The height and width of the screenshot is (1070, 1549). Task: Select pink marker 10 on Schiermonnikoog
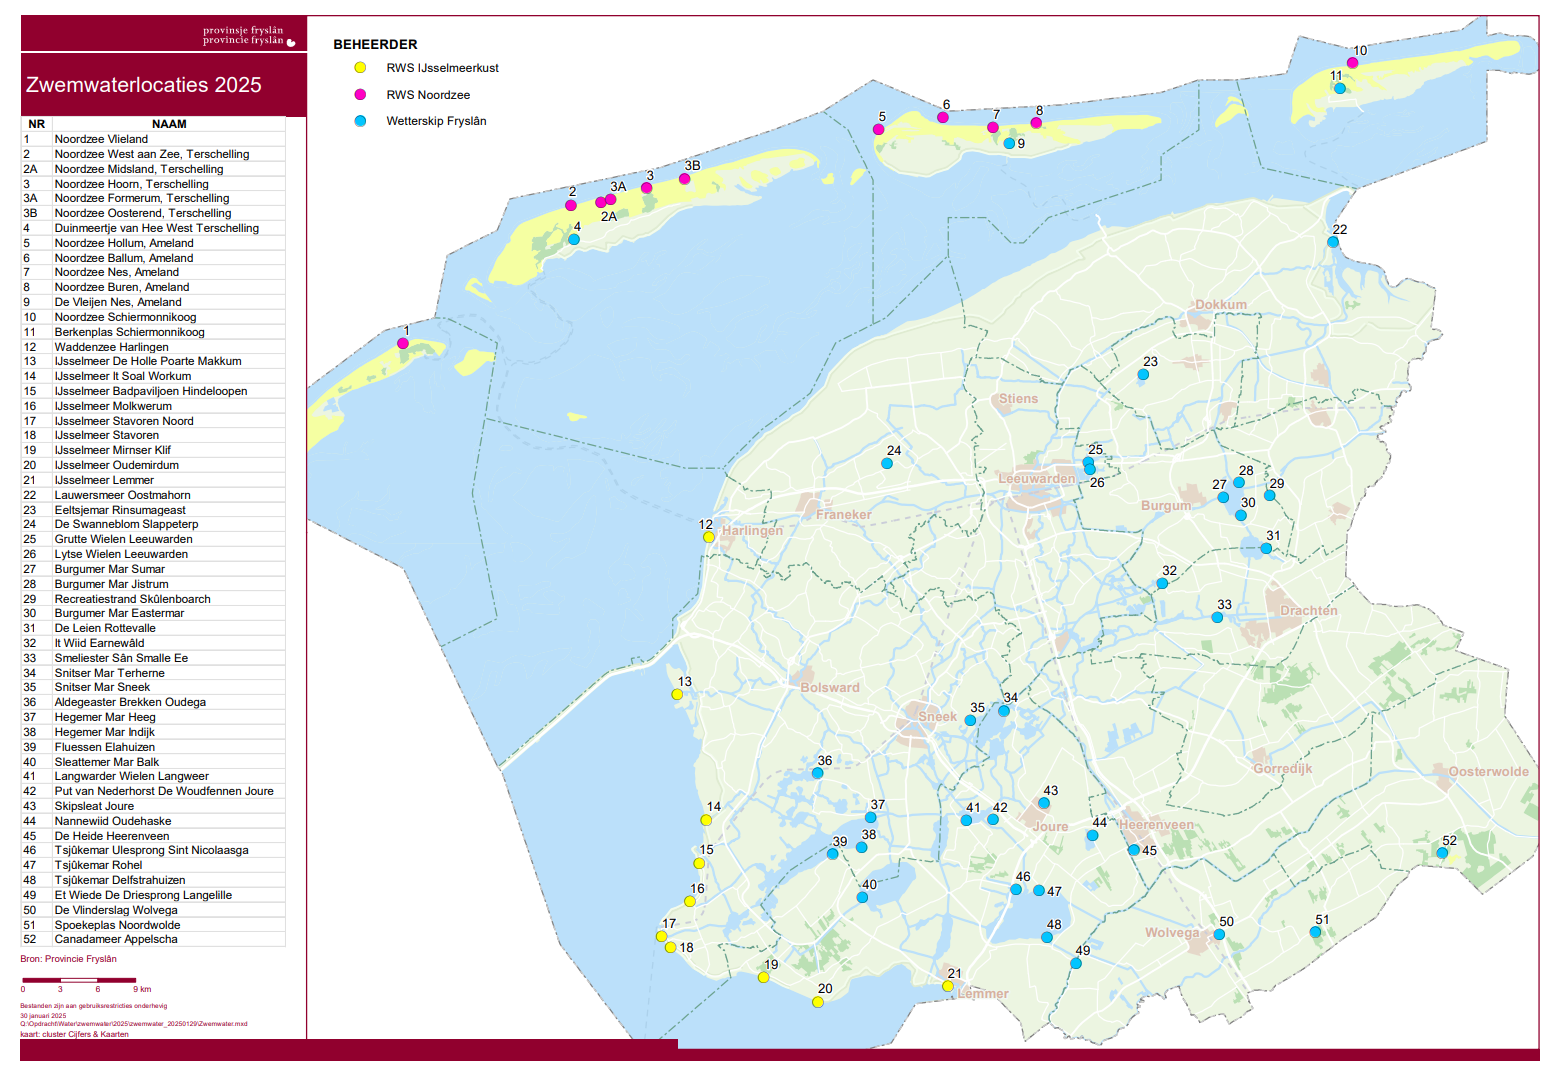[1352, 63]
